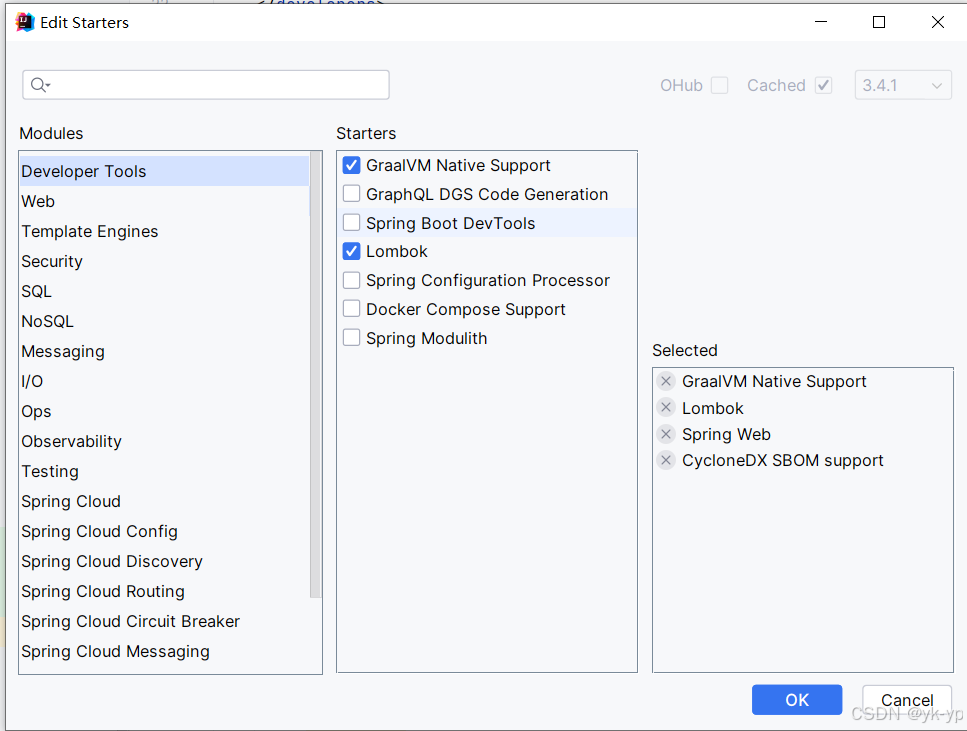Select the Developer Tools module
The image size is (967, 731).
[164, 171]
